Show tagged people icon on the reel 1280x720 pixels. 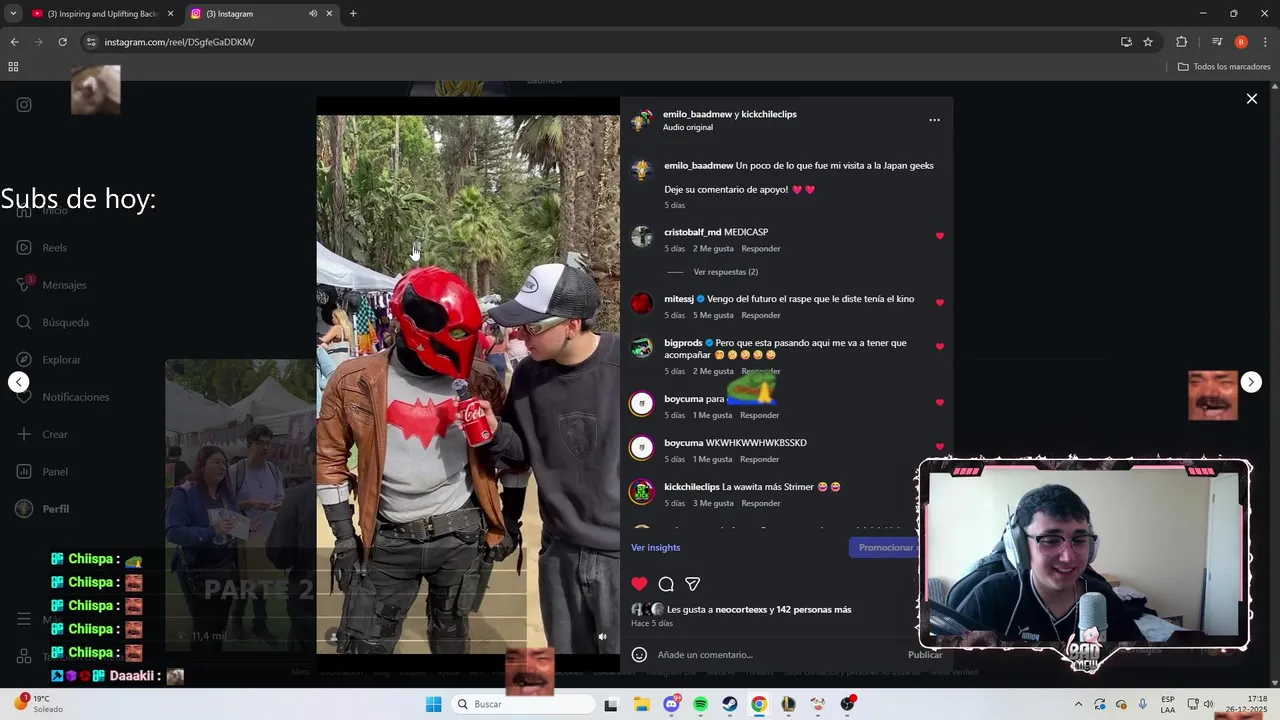pyautogui.click(x=334, y=636)
